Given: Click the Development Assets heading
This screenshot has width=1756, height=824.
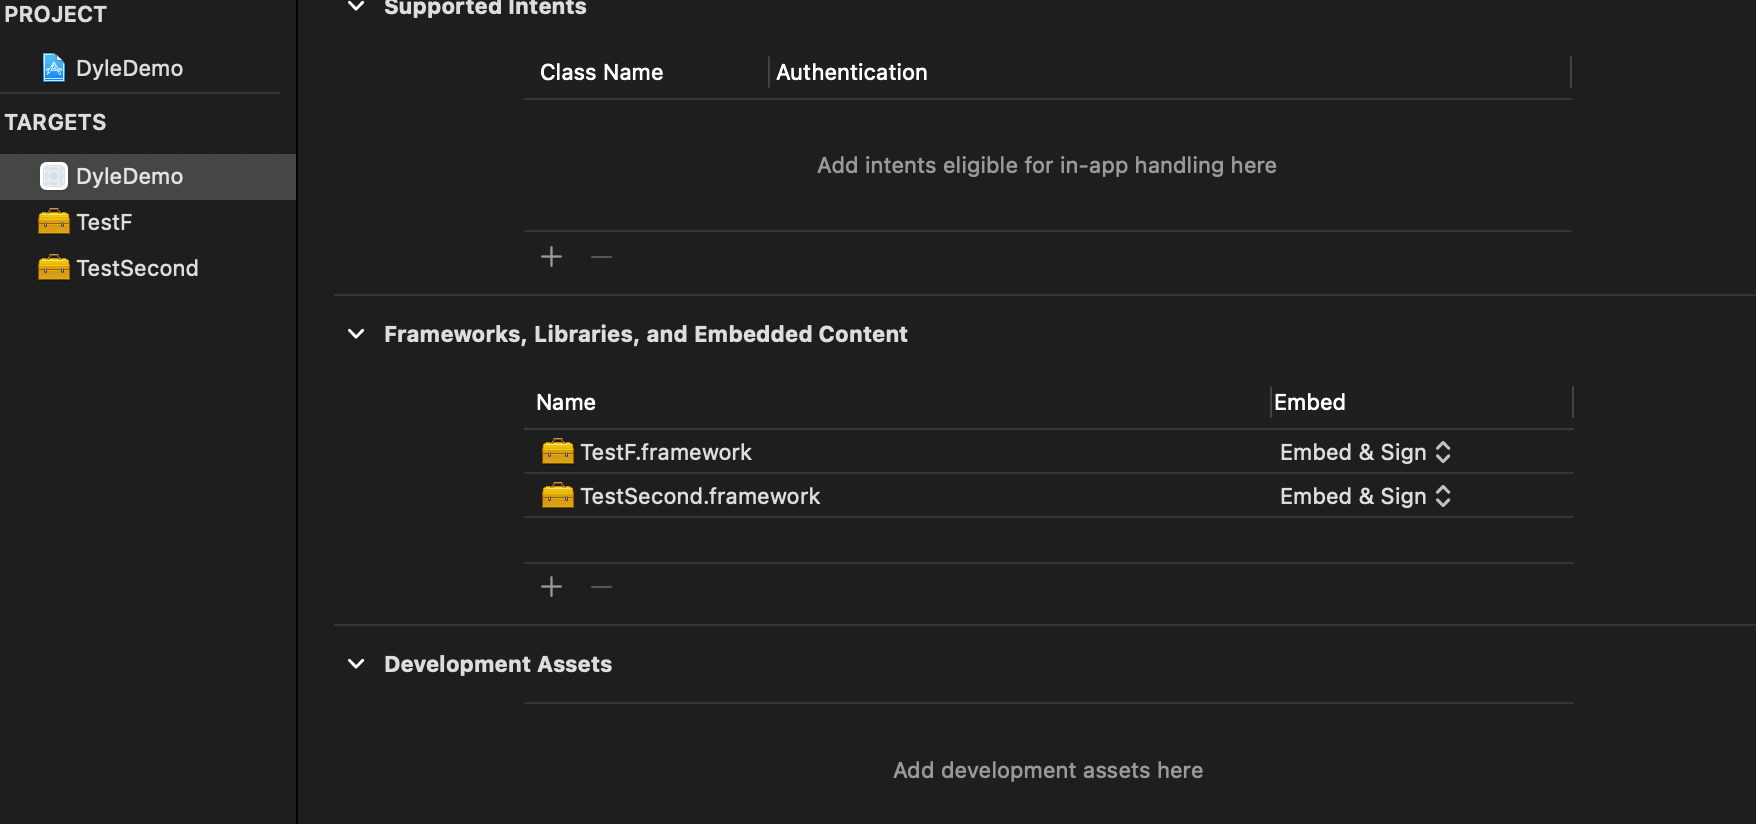Looking at the screenshot, I should (x=498, y=664).
